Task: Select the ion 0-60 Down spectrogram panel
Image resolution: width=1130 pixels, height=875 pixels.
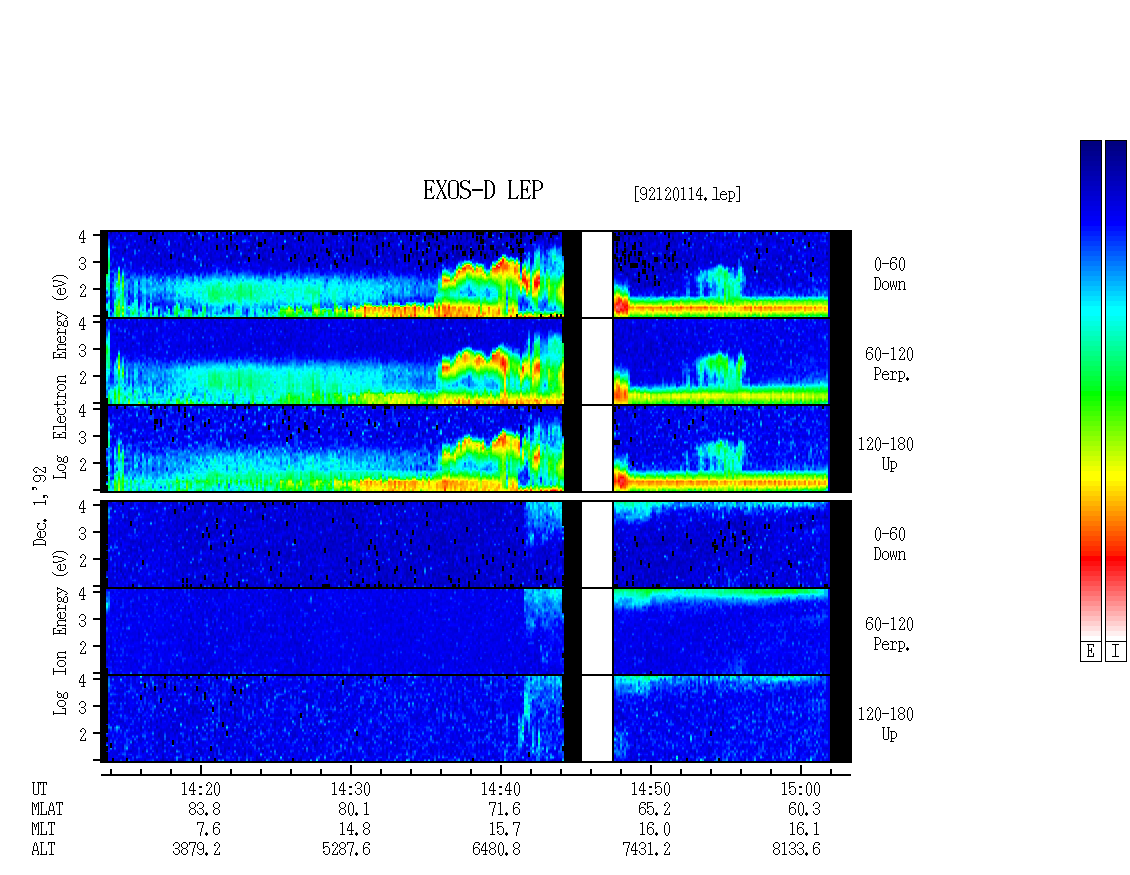Action: point(476,544)
